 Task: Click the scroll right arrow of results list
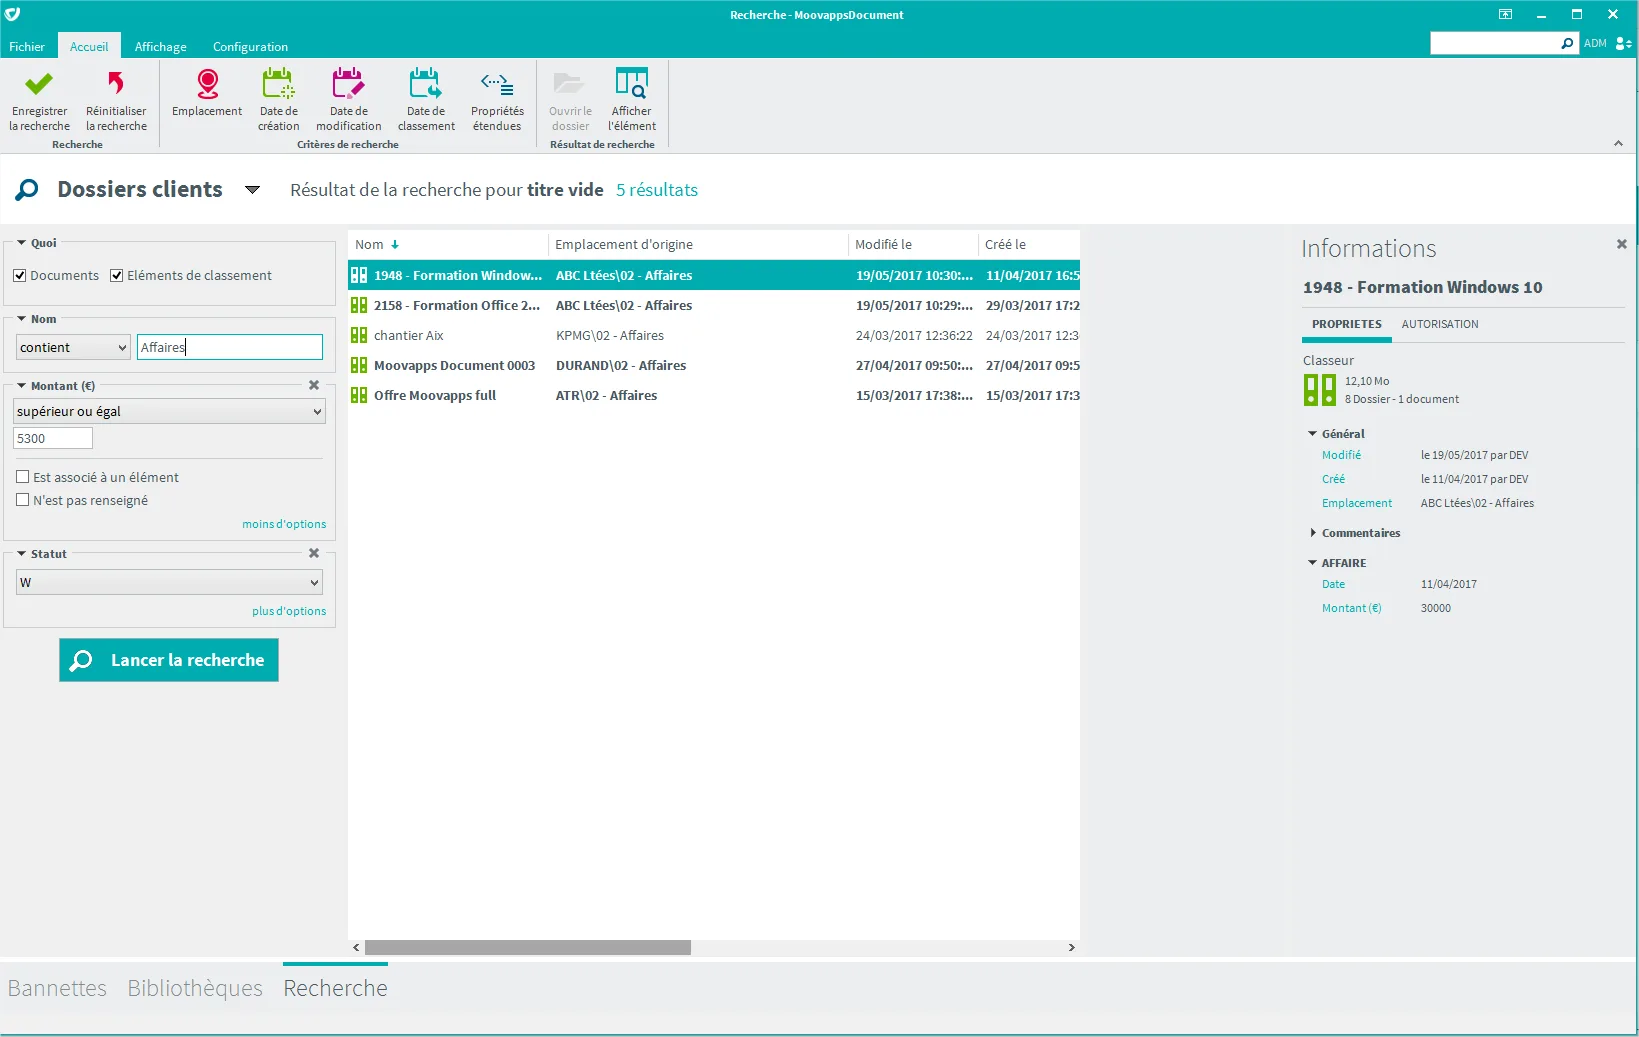point(1071,947)
